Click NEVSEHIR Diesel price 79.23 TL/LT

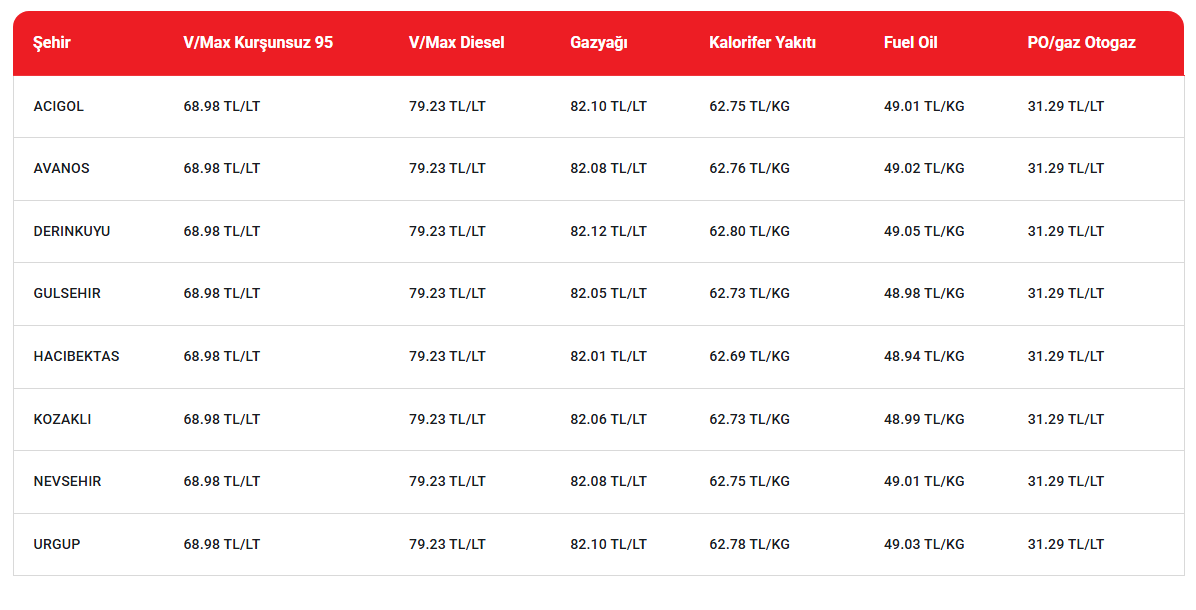[x=447, y=481]
